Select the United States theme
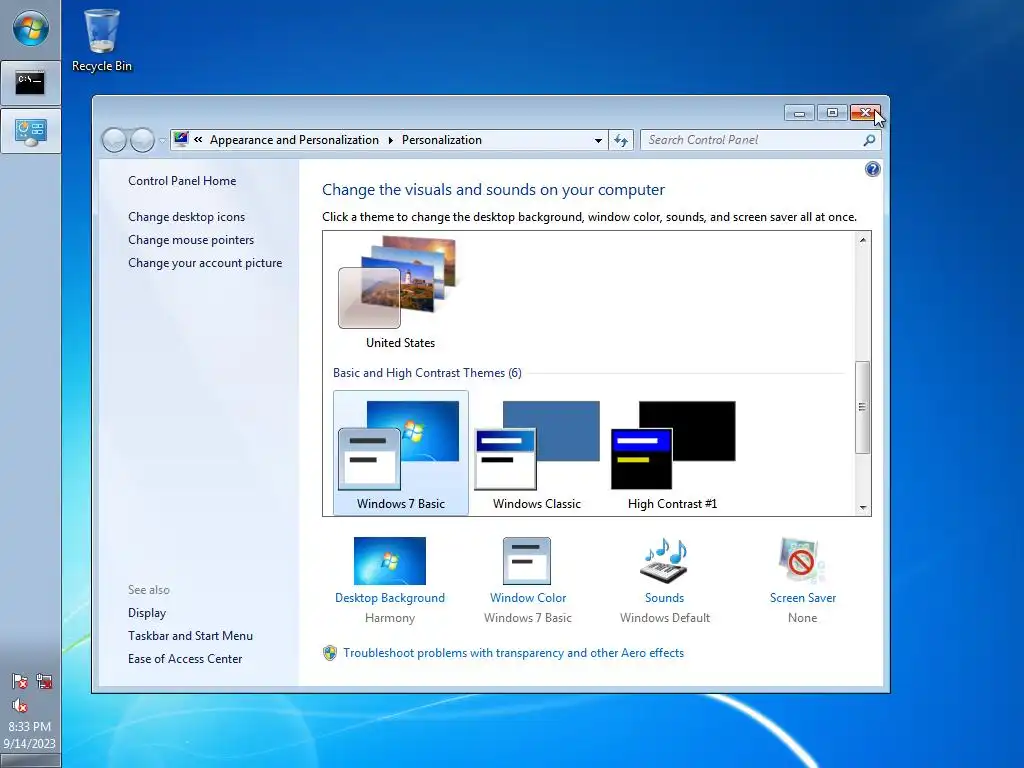 click(x=400, y=292)
